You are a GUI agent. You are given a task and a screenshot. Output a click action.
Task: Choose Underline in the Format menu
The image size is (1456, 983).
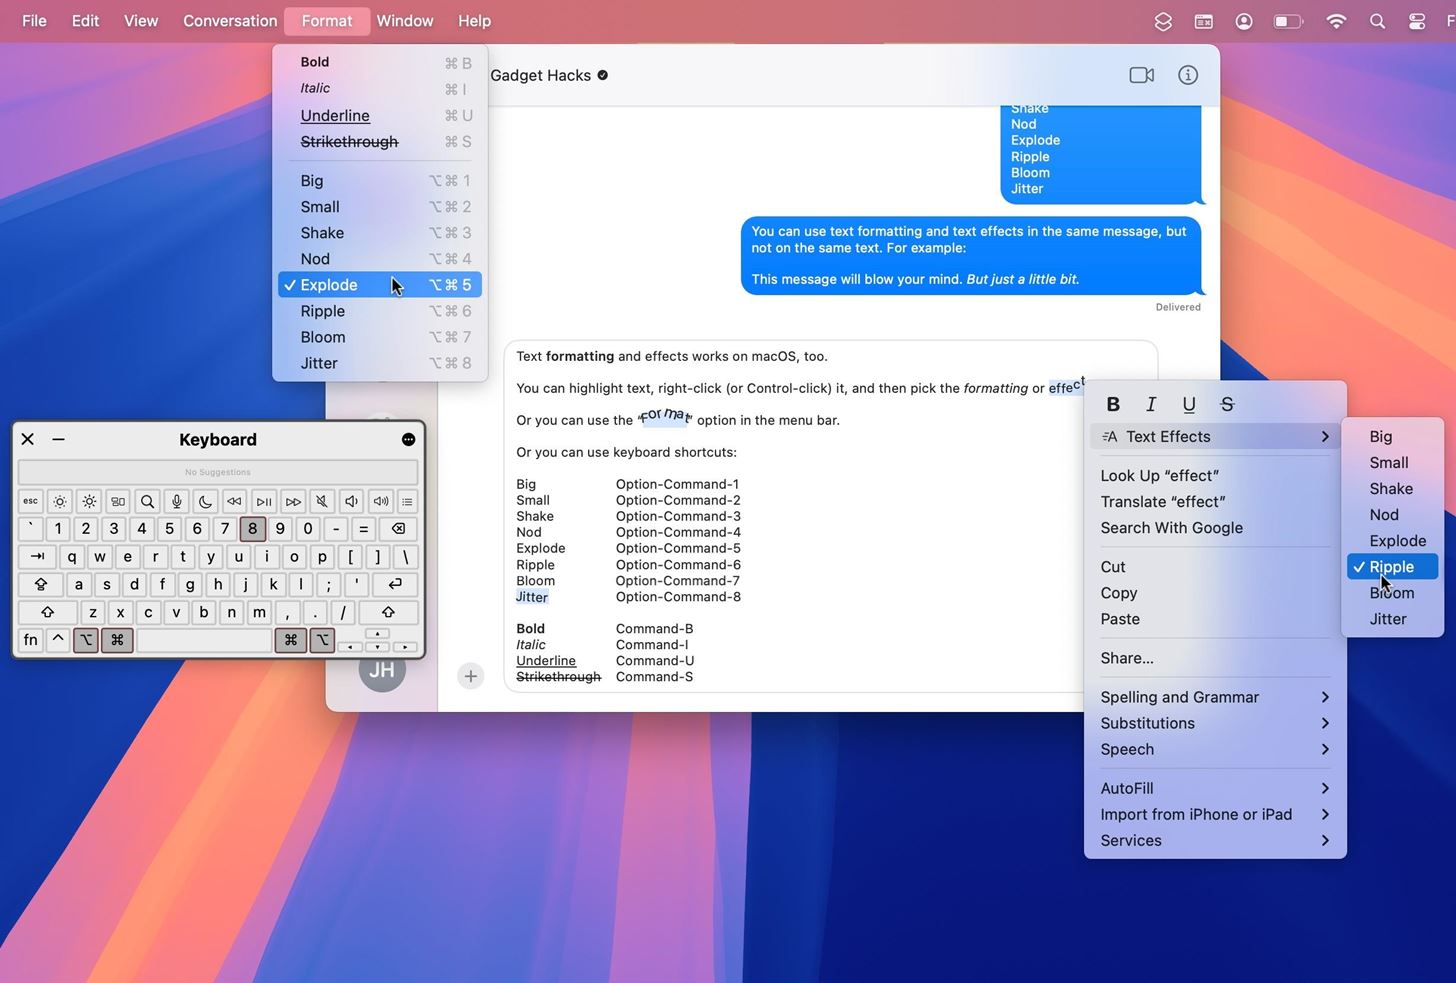coord(380,116)
